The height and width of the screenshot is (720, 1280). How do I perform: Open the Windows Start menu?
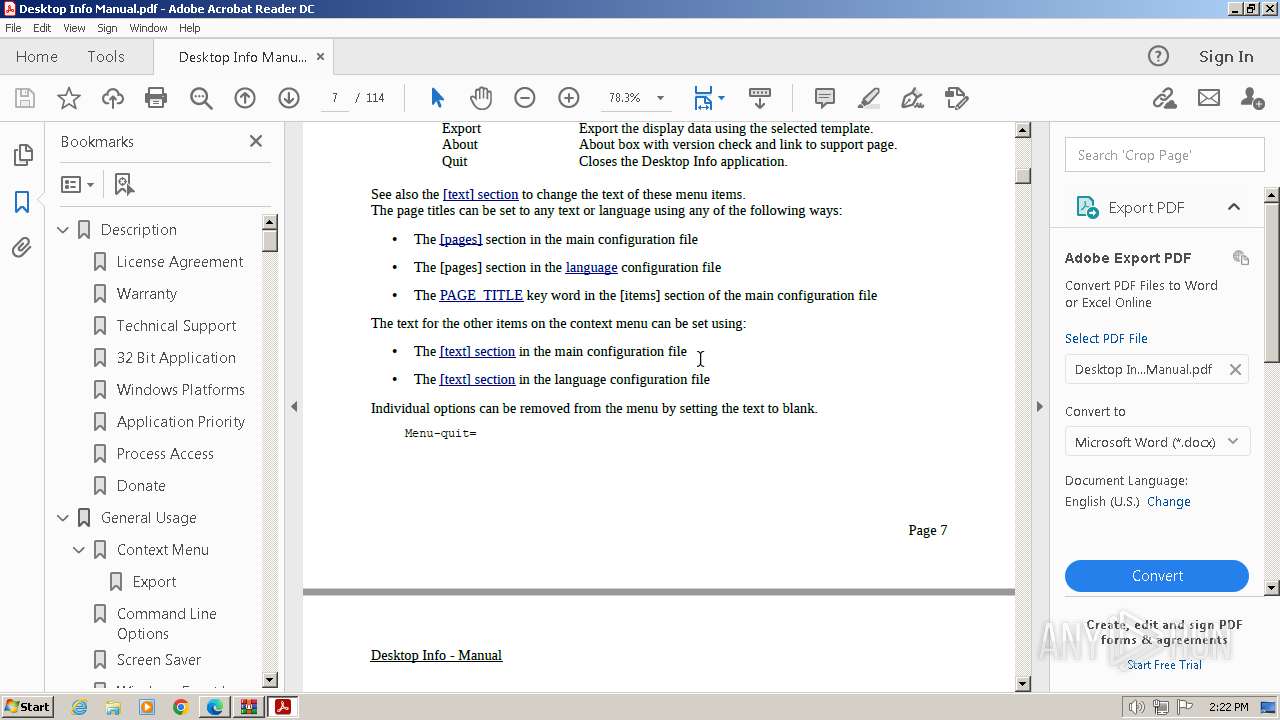point(27,707)
